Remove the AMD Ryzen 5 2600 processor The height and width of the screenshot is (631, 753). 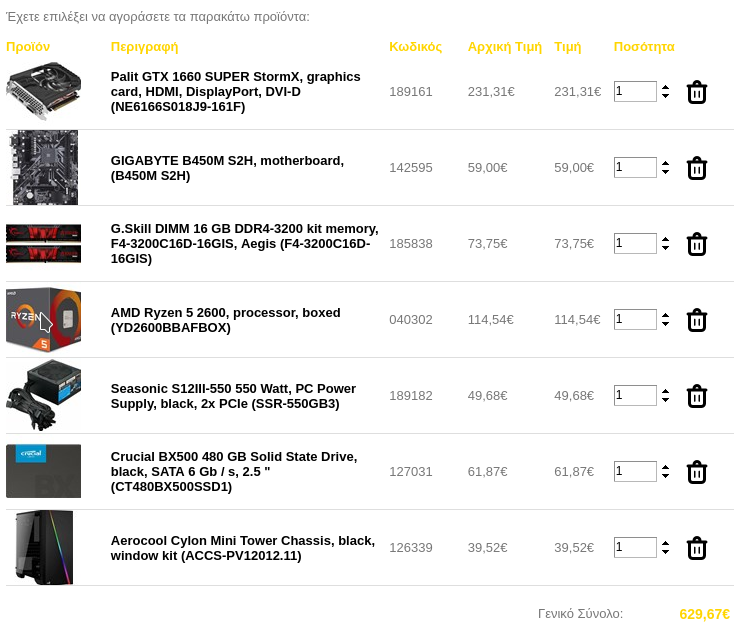[696, 320]
